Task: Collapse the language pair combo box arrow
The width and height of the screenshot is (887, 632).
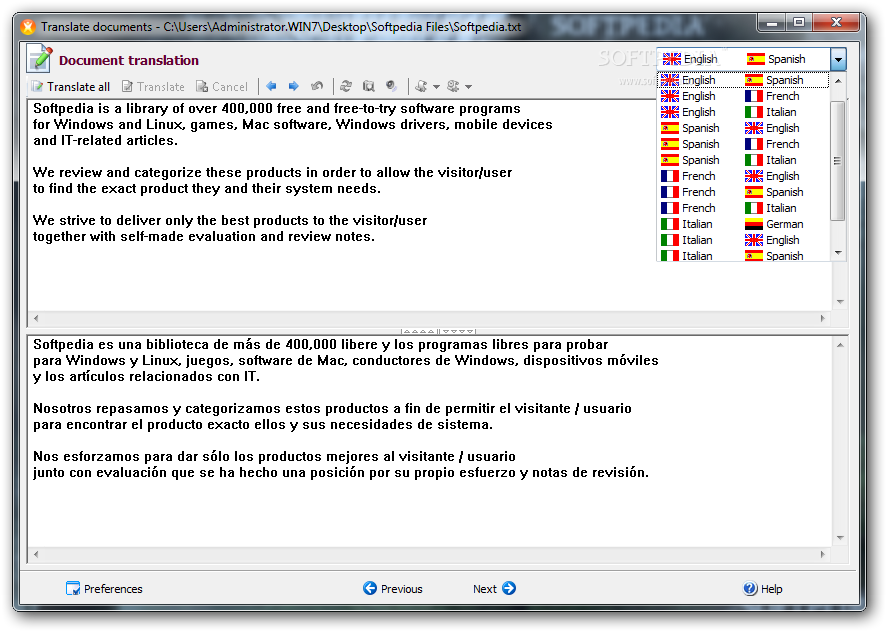Action: [x=838, y=59]
